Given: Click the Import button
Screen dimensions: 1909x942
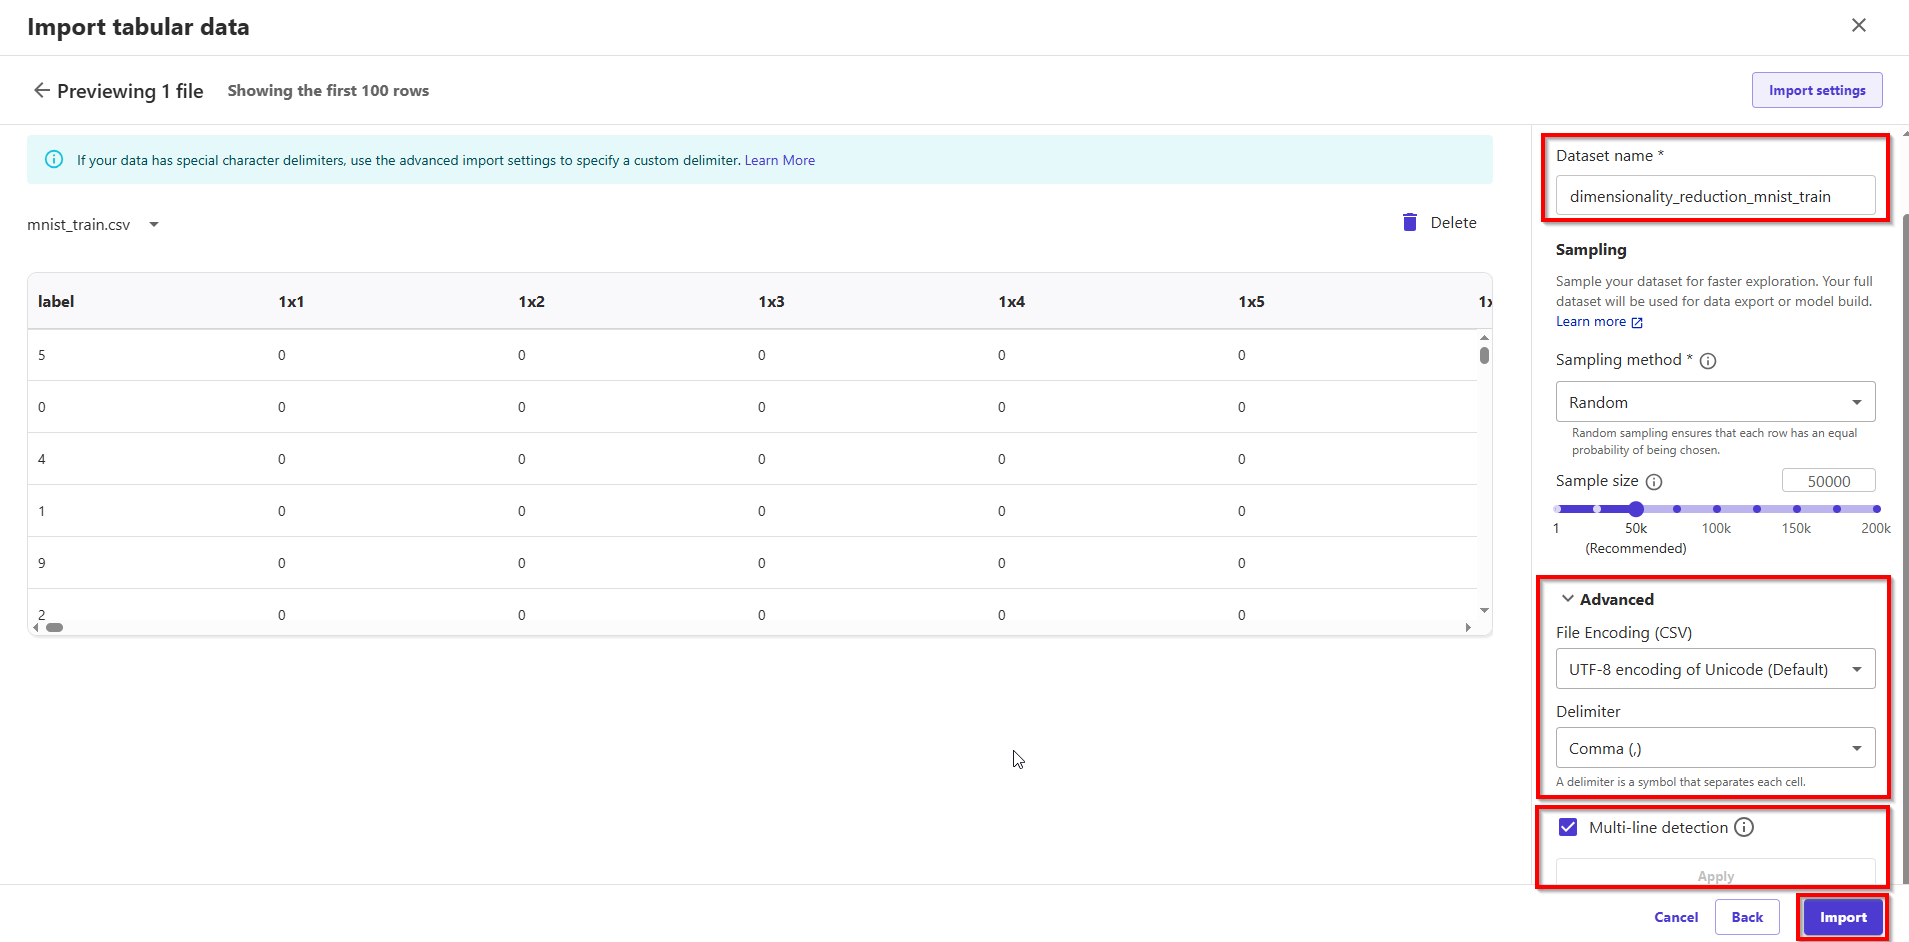Looking at the screenshot, I should click(x=1842, y=917).
